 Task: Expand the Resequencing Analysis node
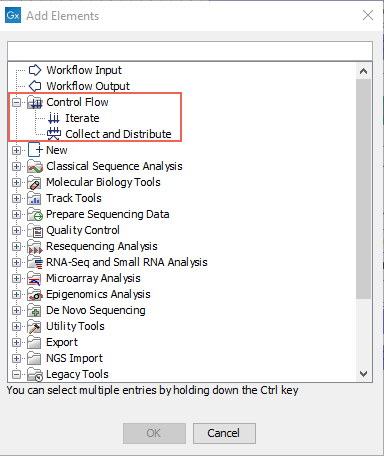[16, 246]
